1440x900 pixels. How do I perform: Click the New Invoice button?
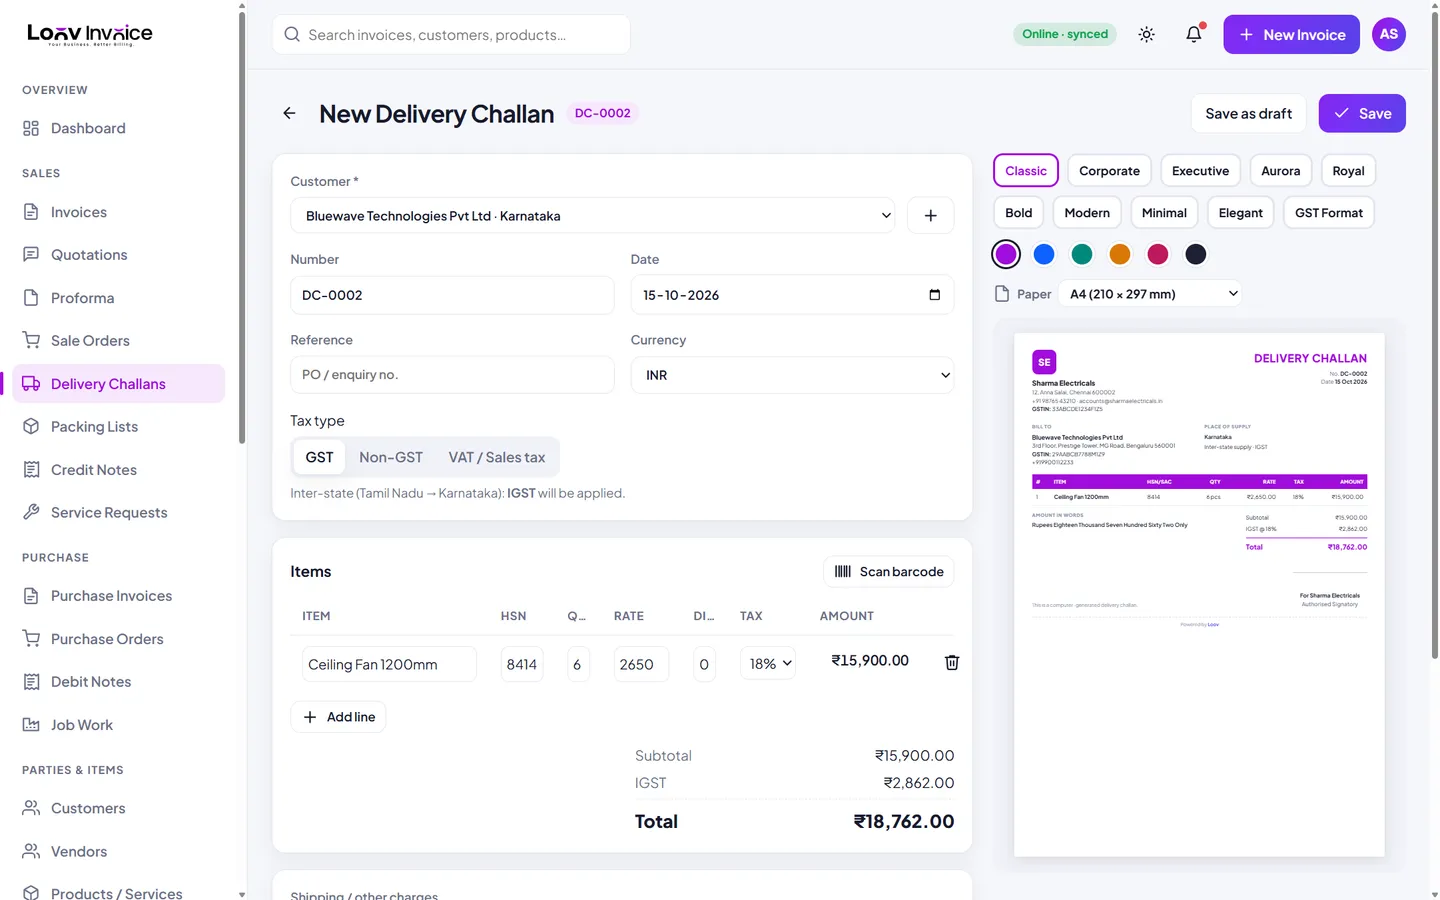coord(1291,35)
